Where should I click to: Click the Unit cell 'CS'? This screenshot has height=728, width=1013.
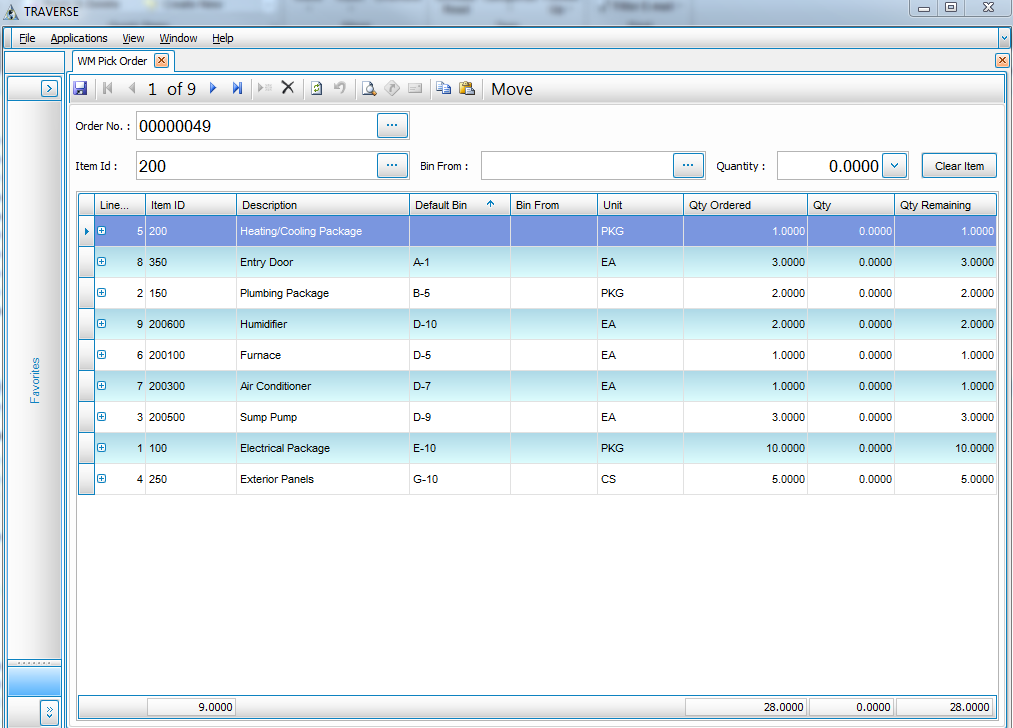point(640,479)
